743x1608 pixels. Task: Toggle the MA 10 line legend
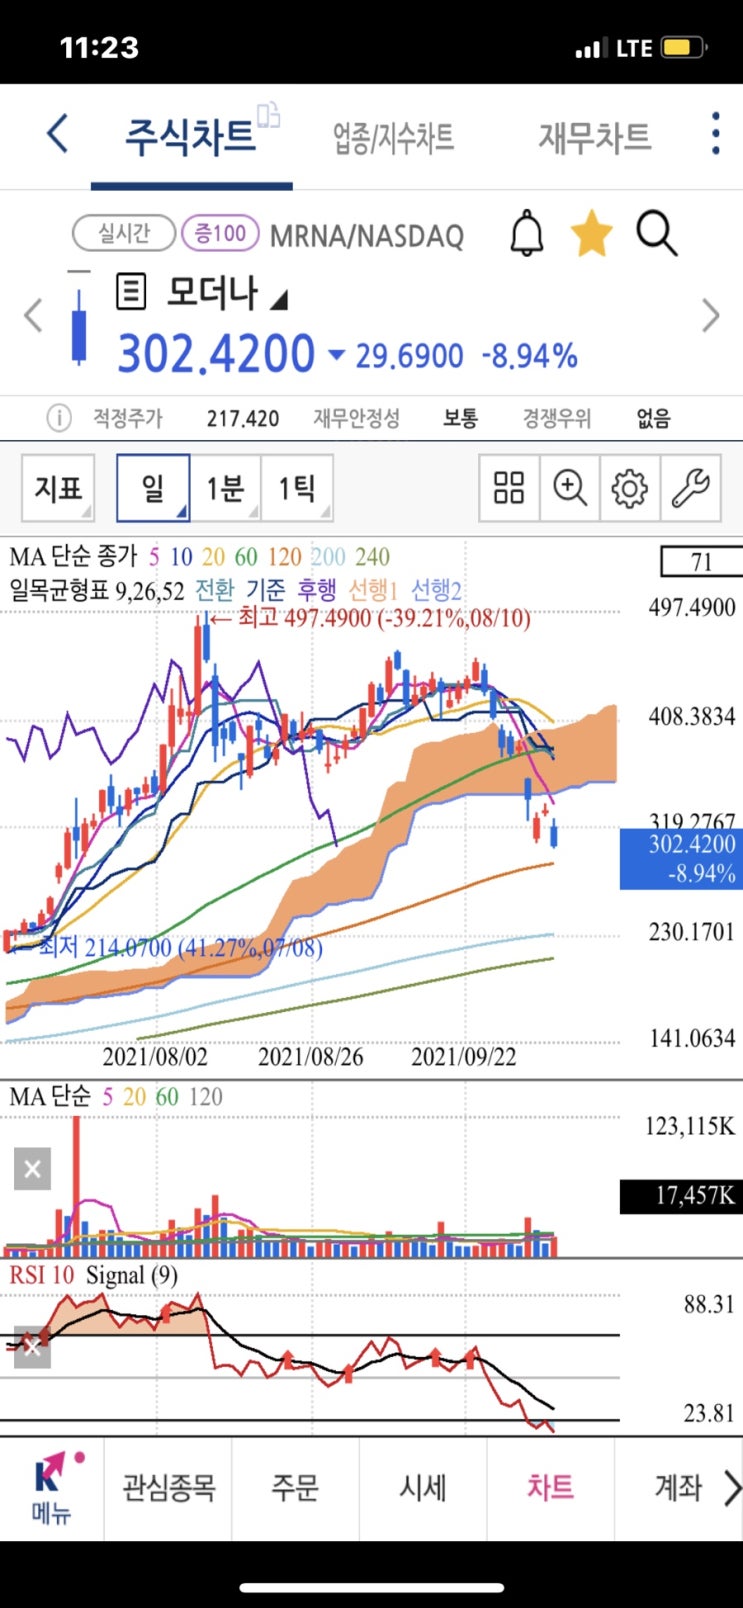click(x=181, y=557)
